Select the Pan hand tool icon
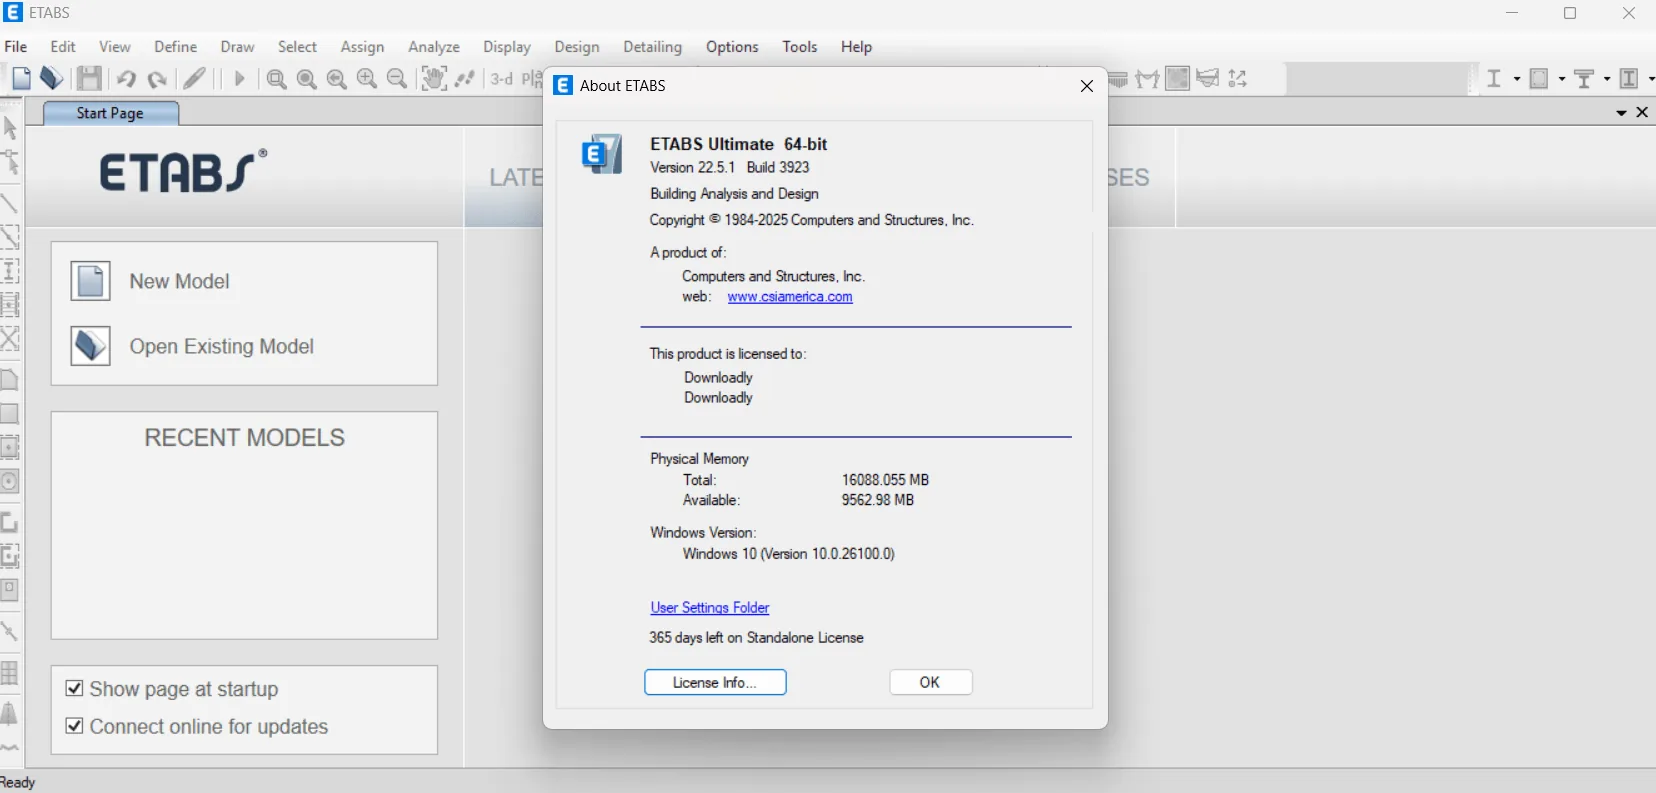Viewport: 1656px width, 793px height. pyautogui.click(x=433, y=79)
